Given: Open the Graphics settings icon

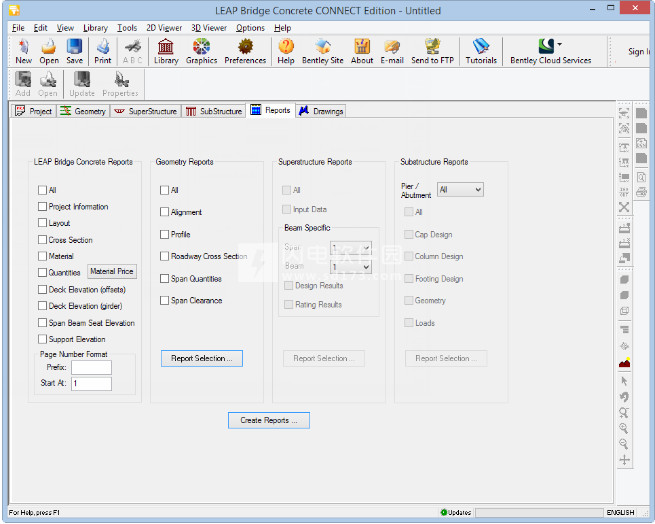Looking at the screenshot, I should click(x=201, y=51).
